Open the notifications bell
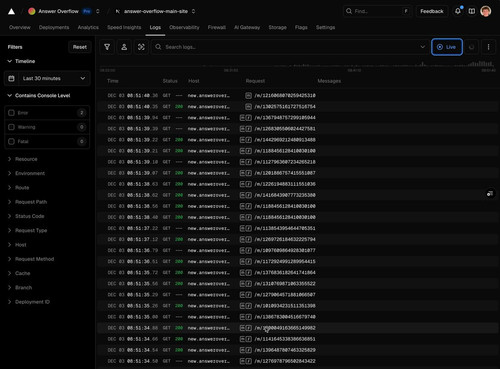The image size is (500, 369). pyautogui.click(x=458, y=11)
